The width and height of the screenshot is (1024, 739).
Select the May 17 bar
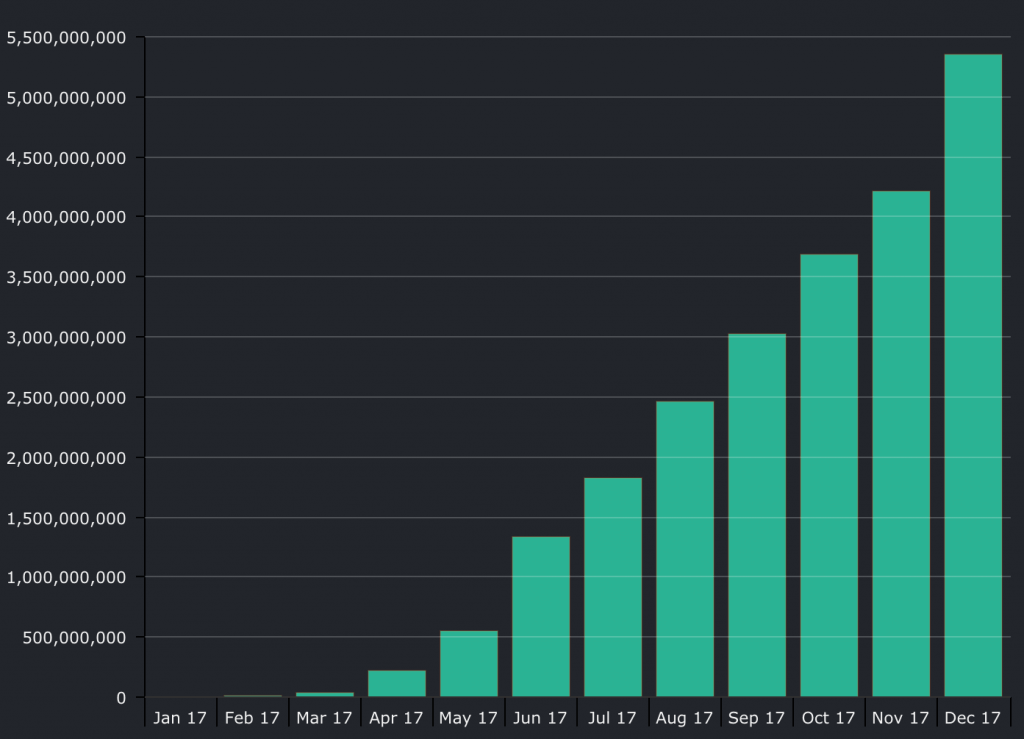(x=468, y=663)
